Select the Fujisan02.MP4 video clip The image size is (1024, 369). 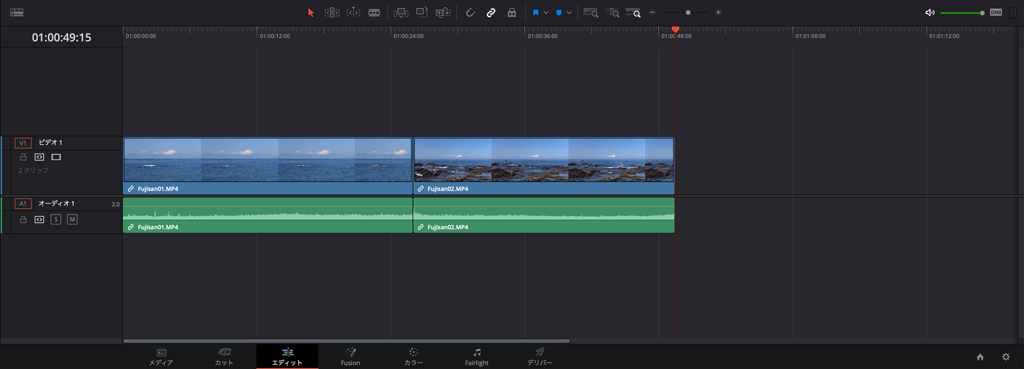click(x=544, y=166)
